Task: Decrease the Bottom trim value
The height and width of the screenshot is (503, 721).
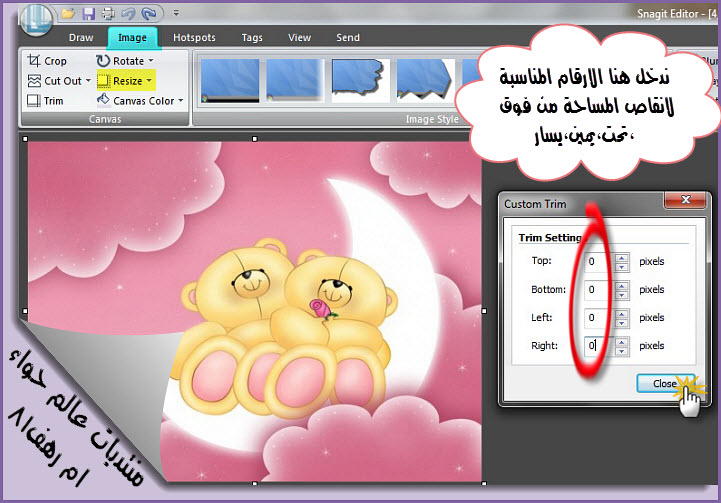Action: click(x=621, y=294)
